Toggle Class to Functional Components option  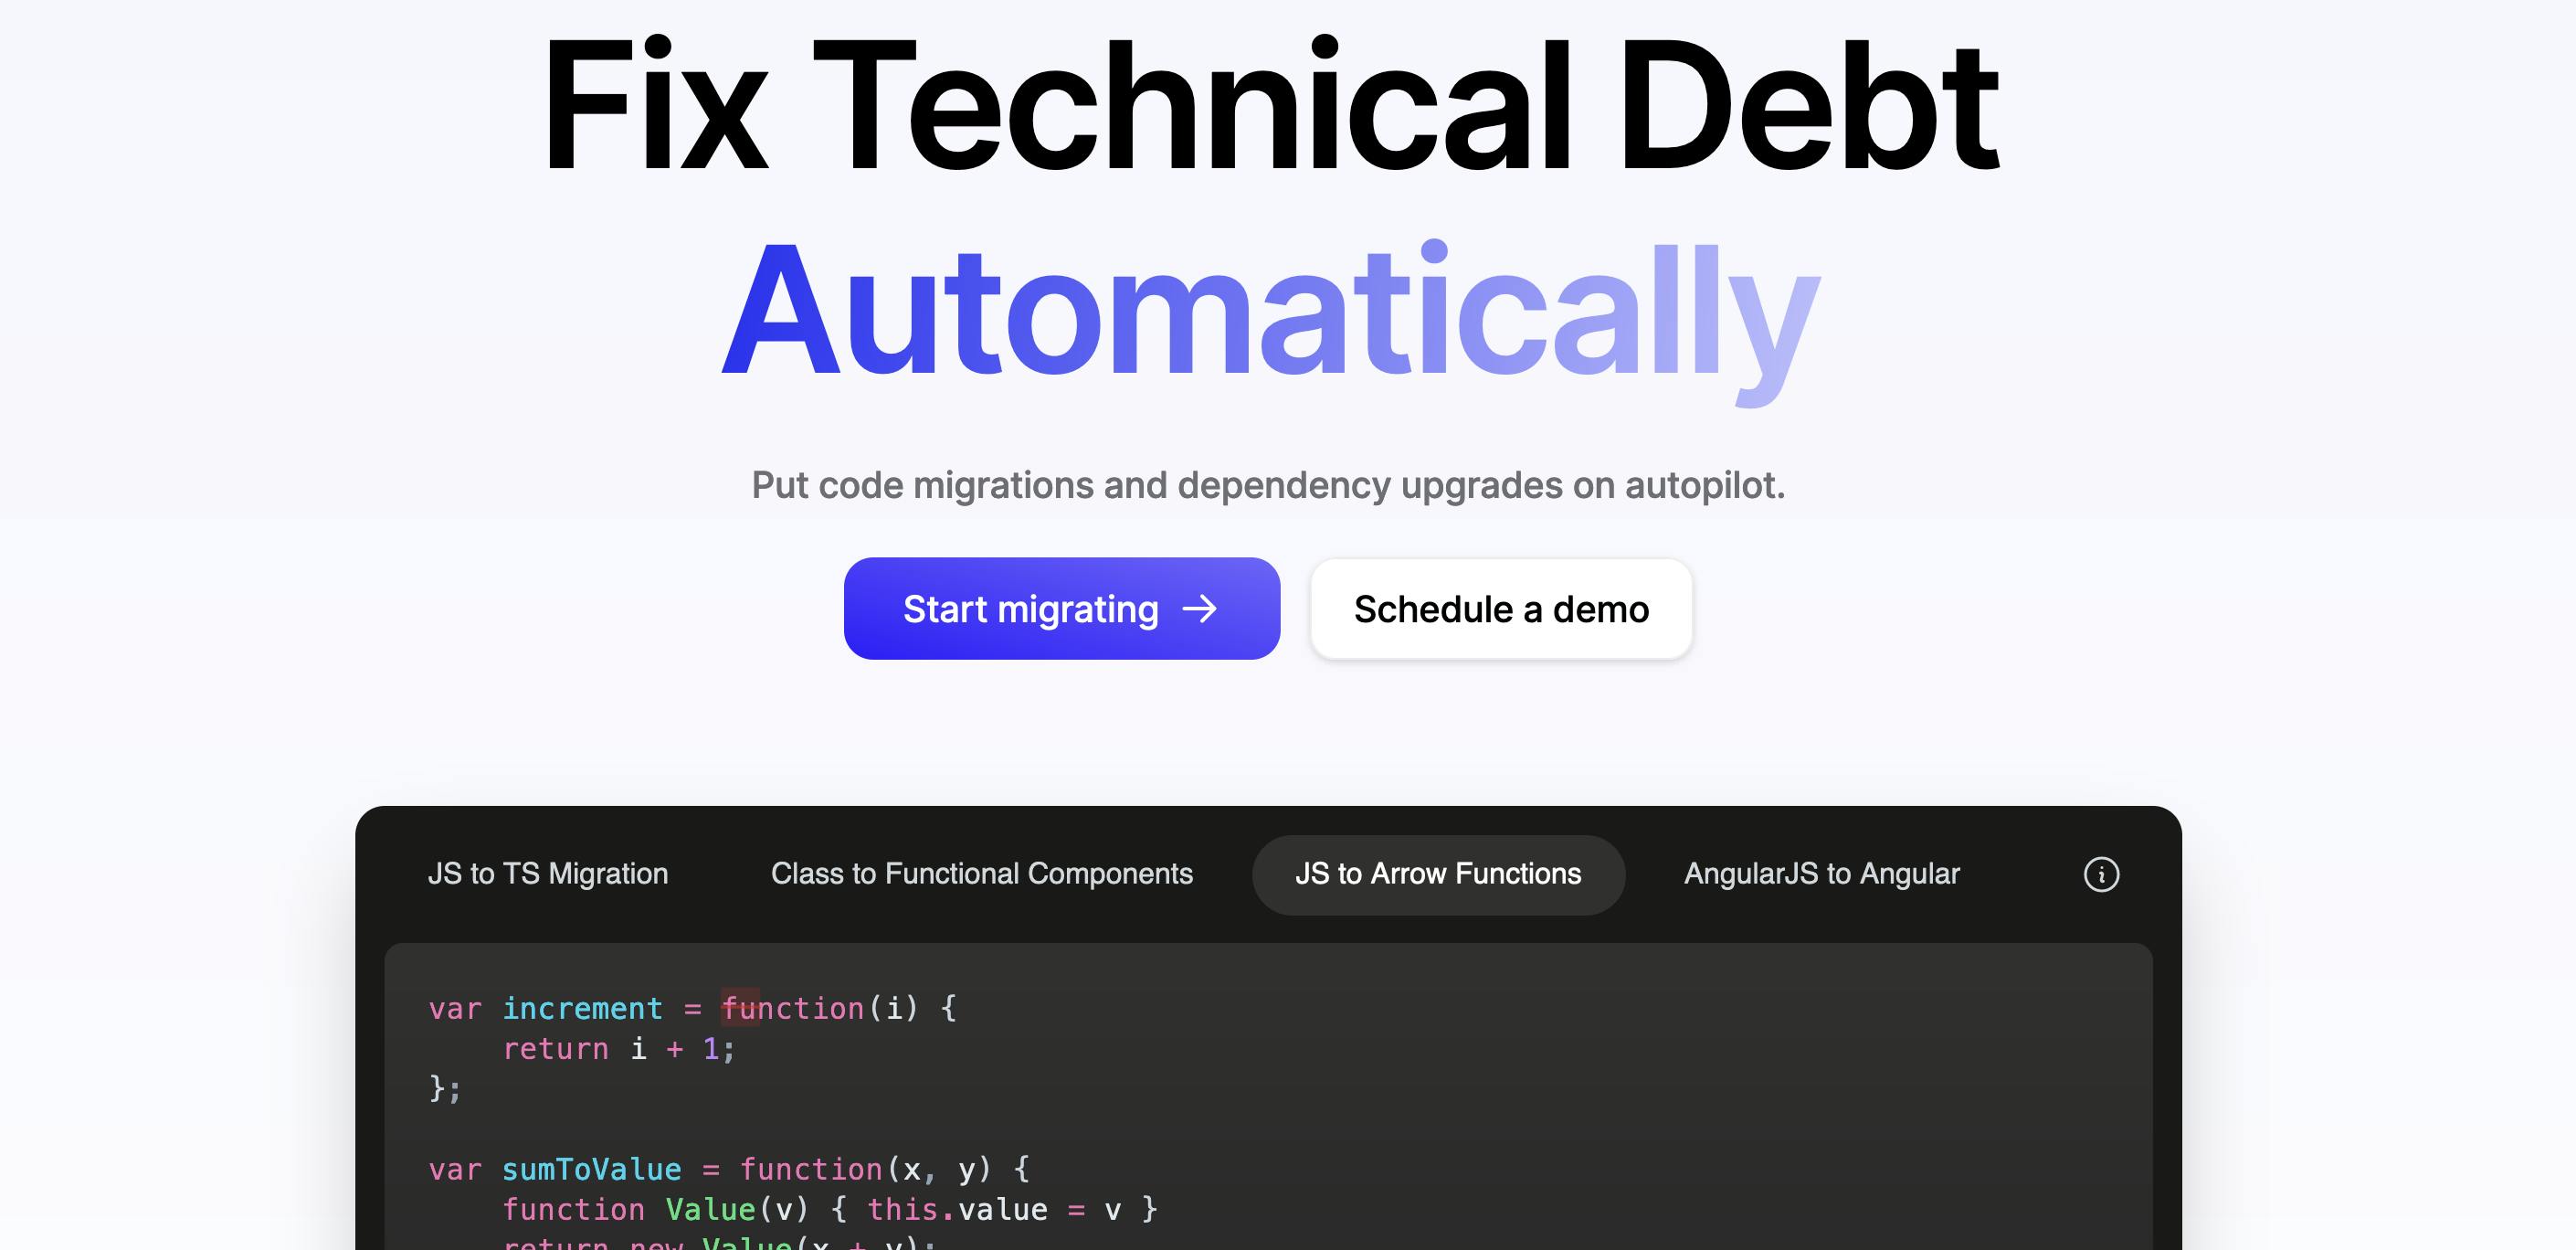point(981,874)
